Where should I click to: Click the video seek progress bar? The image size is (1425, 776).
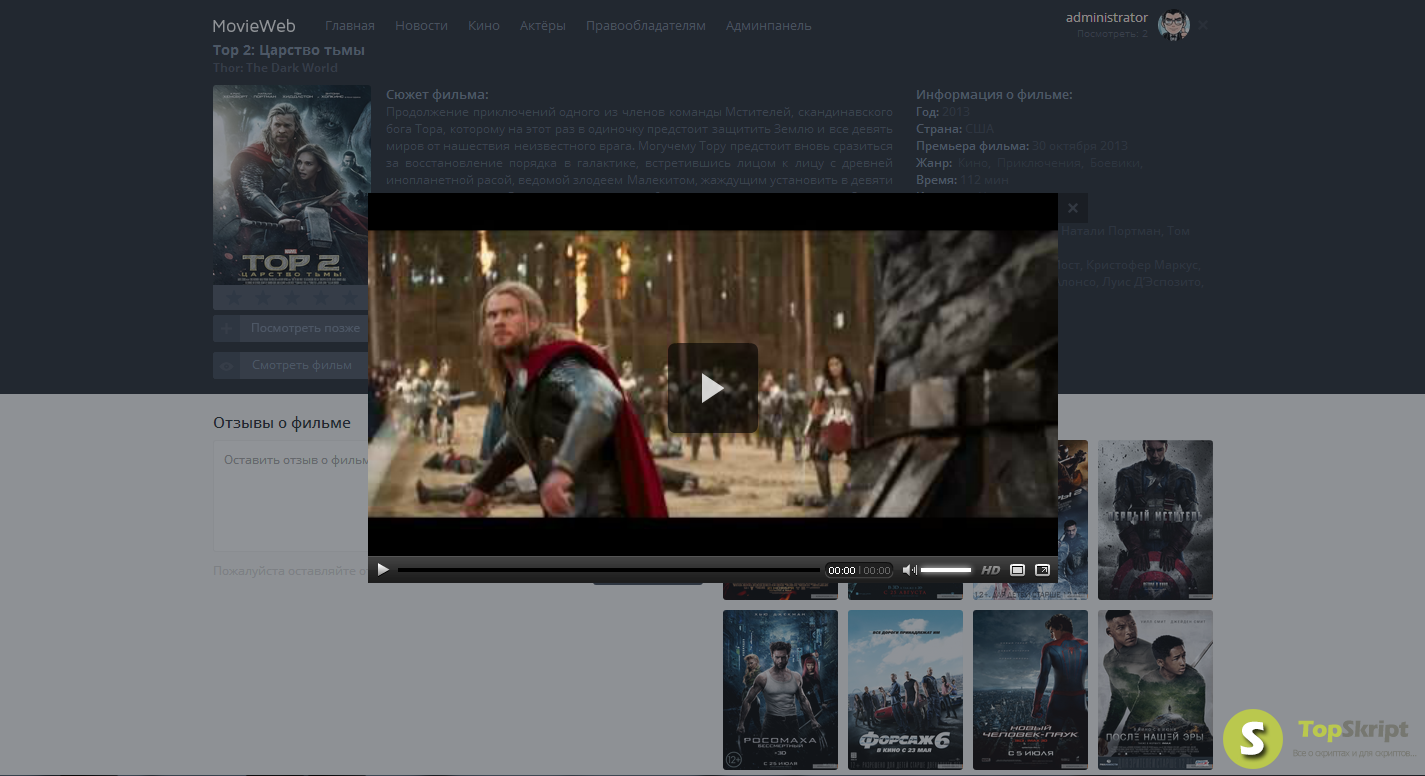pyautogui.click(x=609, y=570)
